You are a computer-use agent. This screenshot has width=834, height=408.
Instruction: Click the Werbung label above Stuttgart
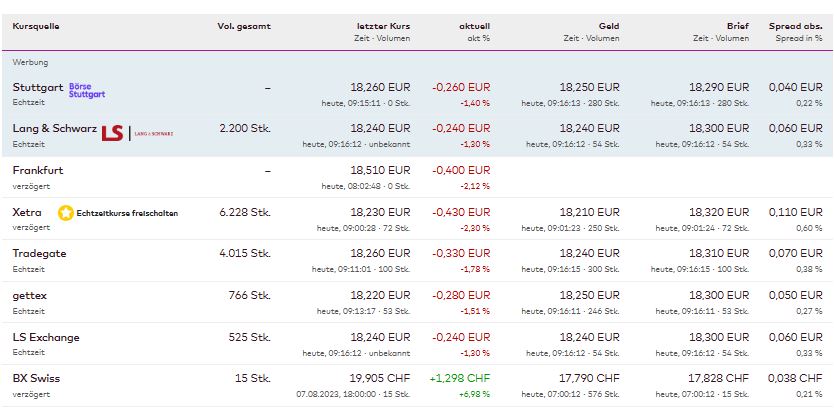[x=30, y=62]
